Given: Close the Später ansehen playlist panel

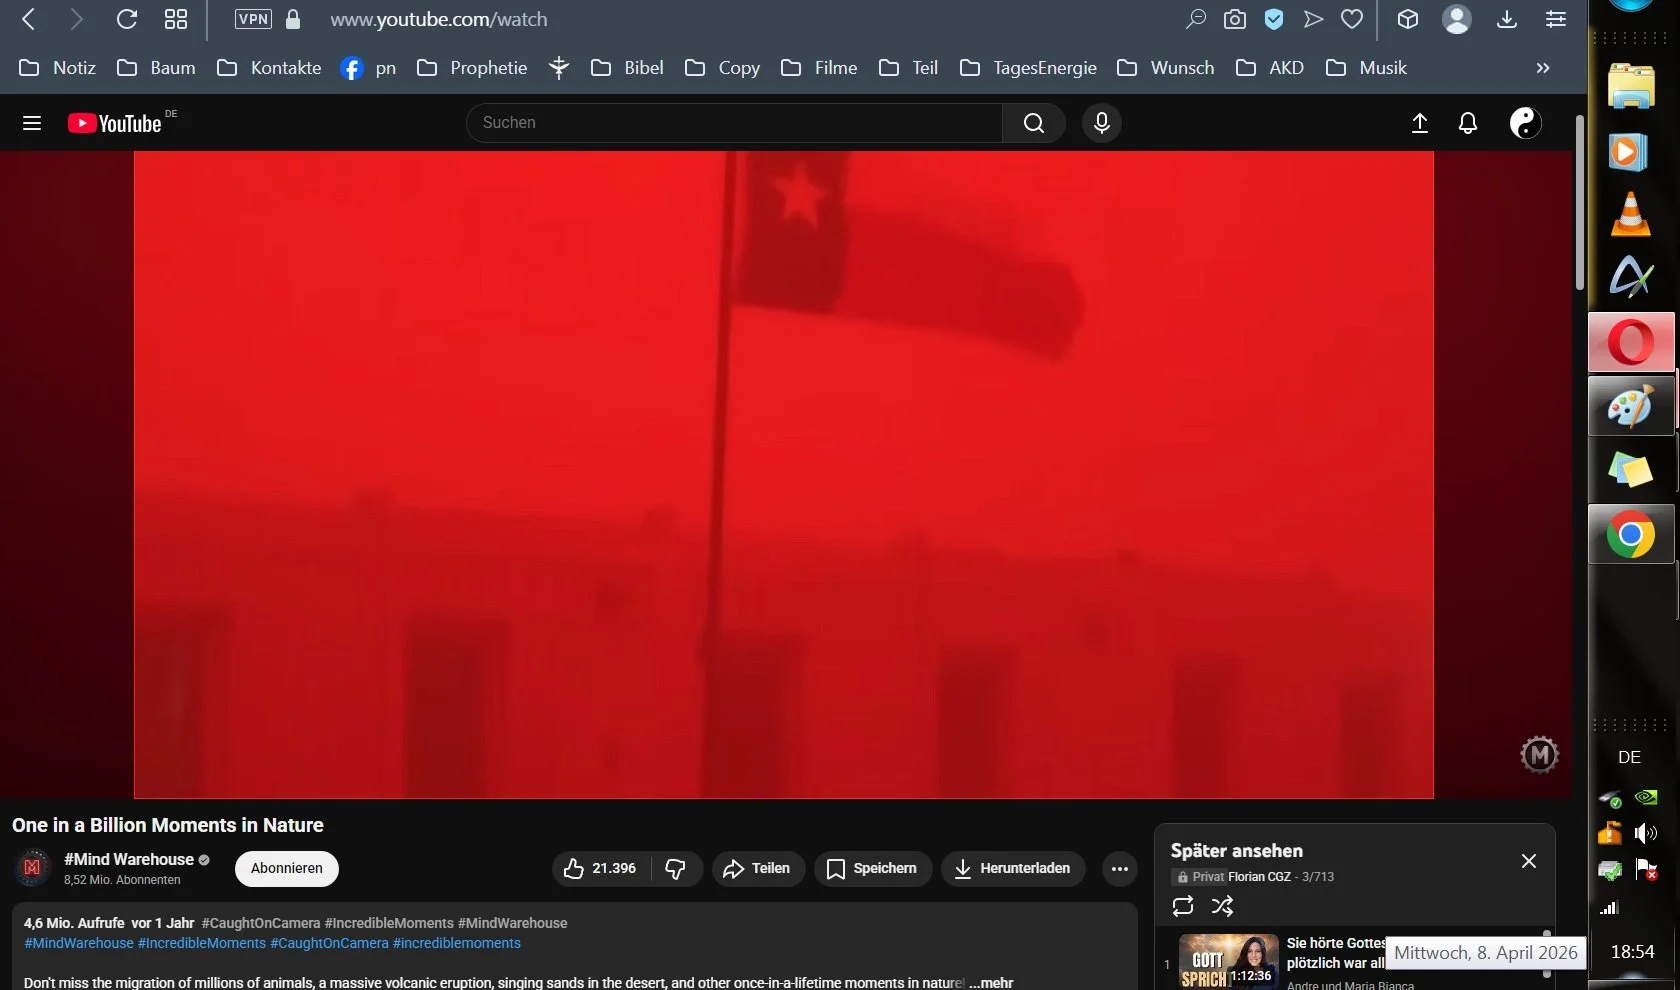Looking at the screenshot, I should (x=1529, y=861).
